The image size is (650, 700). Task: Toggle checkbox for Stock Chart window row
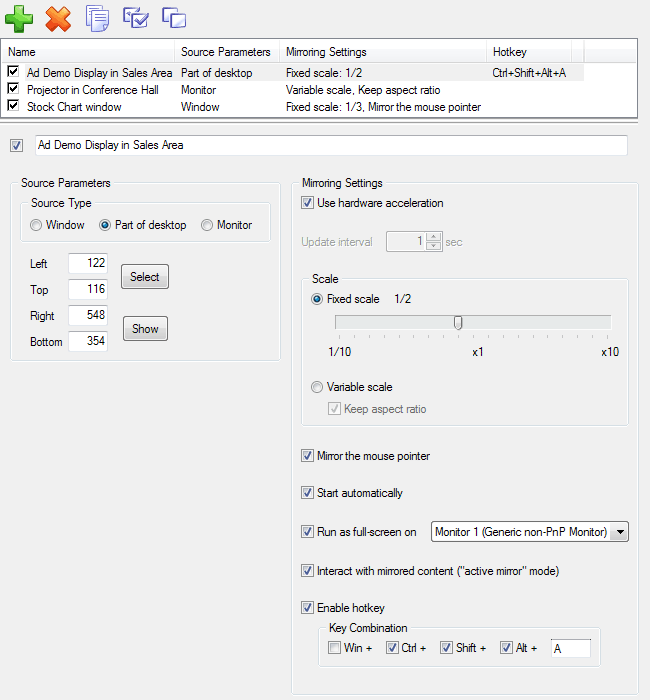13,105
